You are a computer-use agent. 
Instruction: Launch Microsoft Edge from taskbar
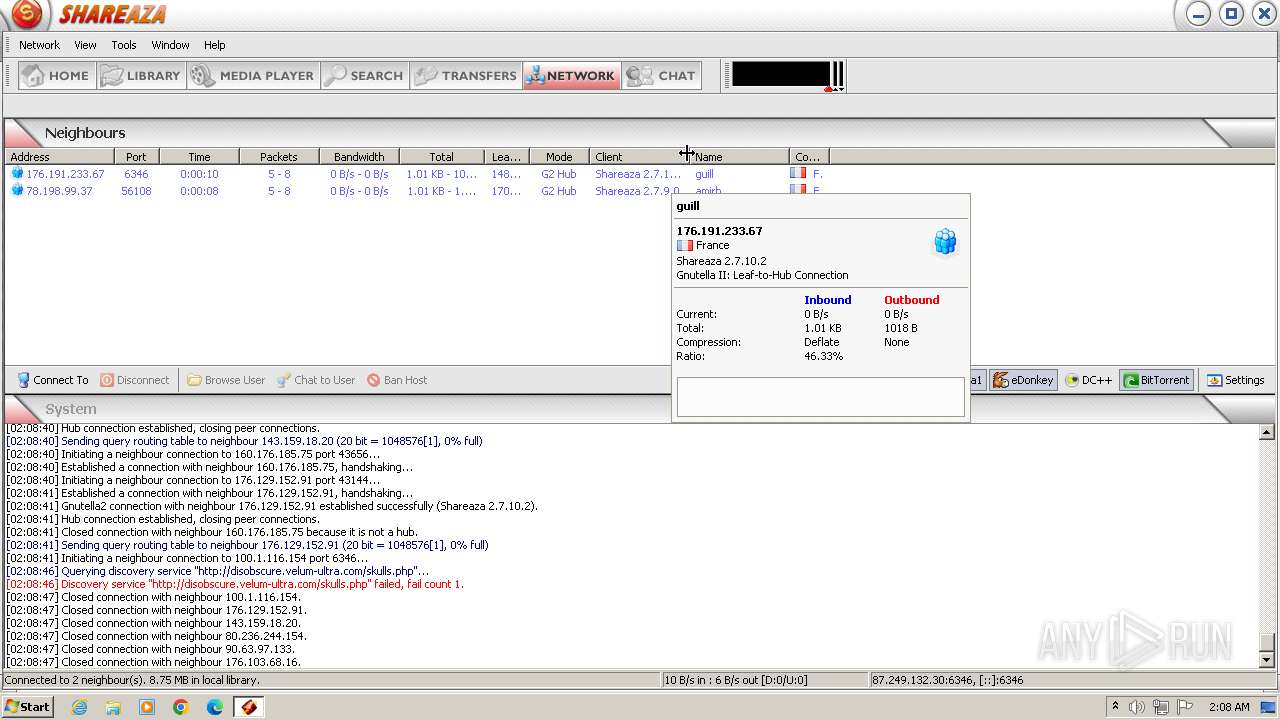(x=215, y=707)
